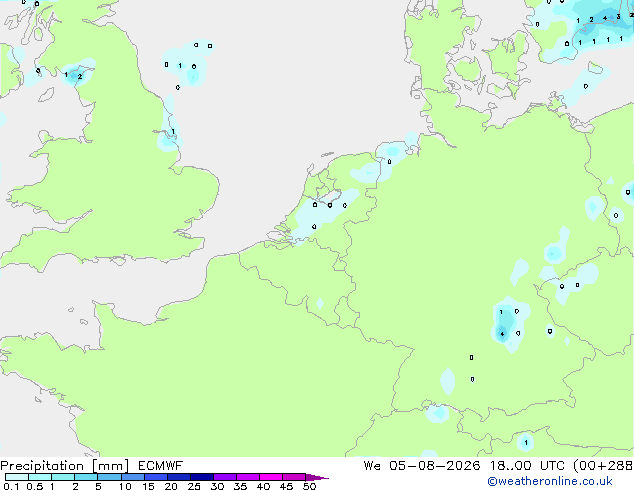Select the lightest 0.1–0.5 mm legend swatch
The image size is (634, 490).
(x=17, y=477)
